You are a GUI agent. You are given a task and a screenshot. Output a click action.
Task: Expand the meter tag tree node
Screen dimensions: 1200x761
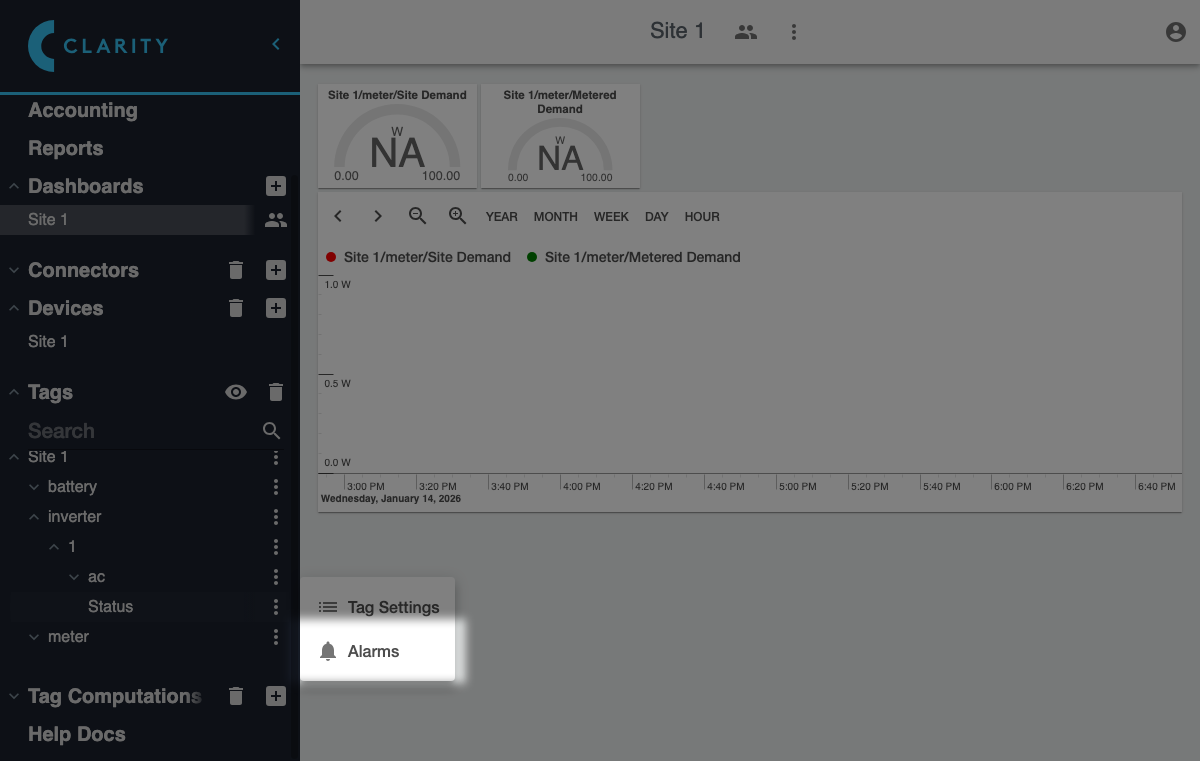click(34, 637)
